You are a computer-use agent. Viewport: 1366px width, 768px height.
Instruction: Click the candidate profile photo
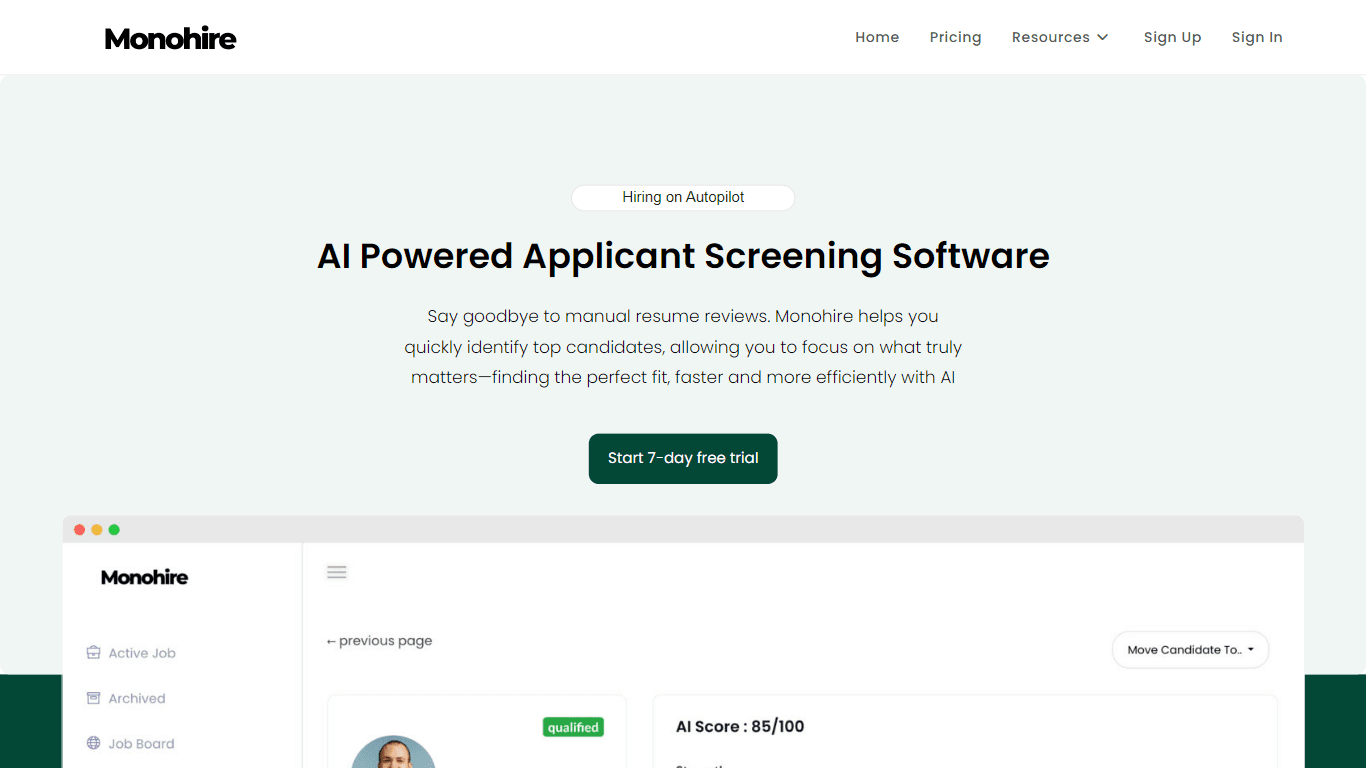(394, 752)
